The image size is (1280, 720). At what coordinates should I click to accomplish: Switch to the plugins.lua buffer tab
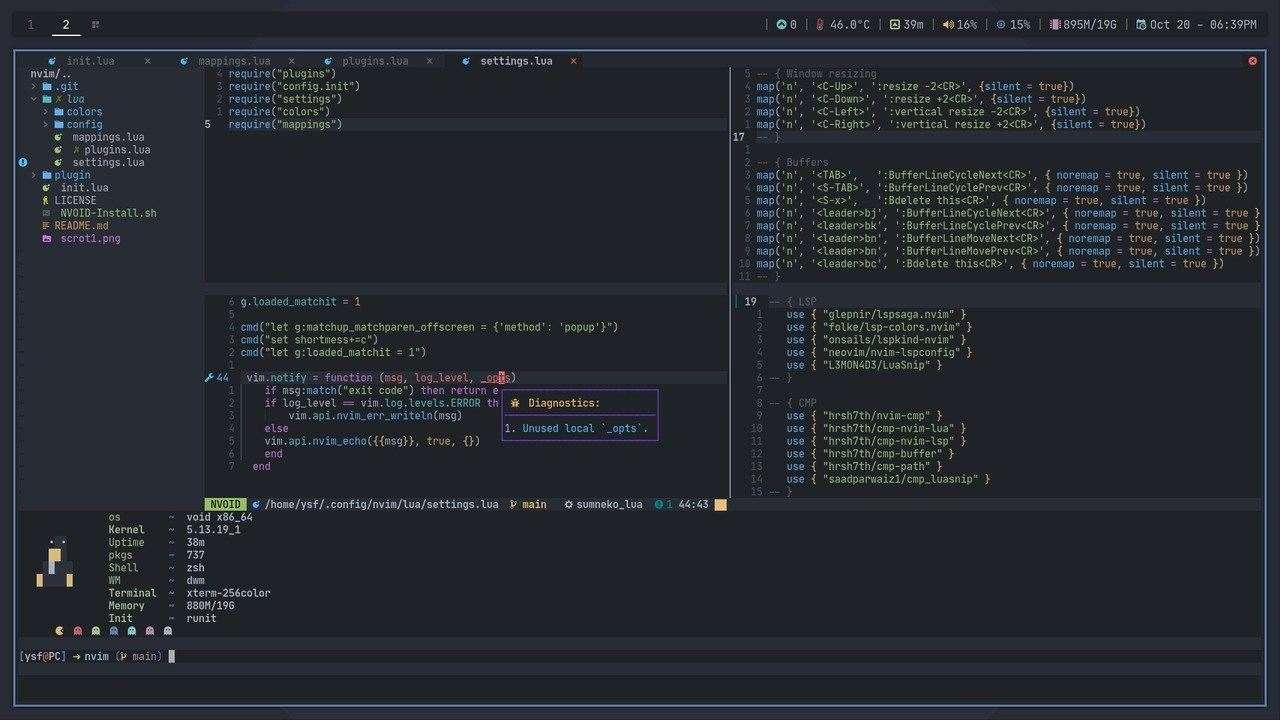[375, 61]
